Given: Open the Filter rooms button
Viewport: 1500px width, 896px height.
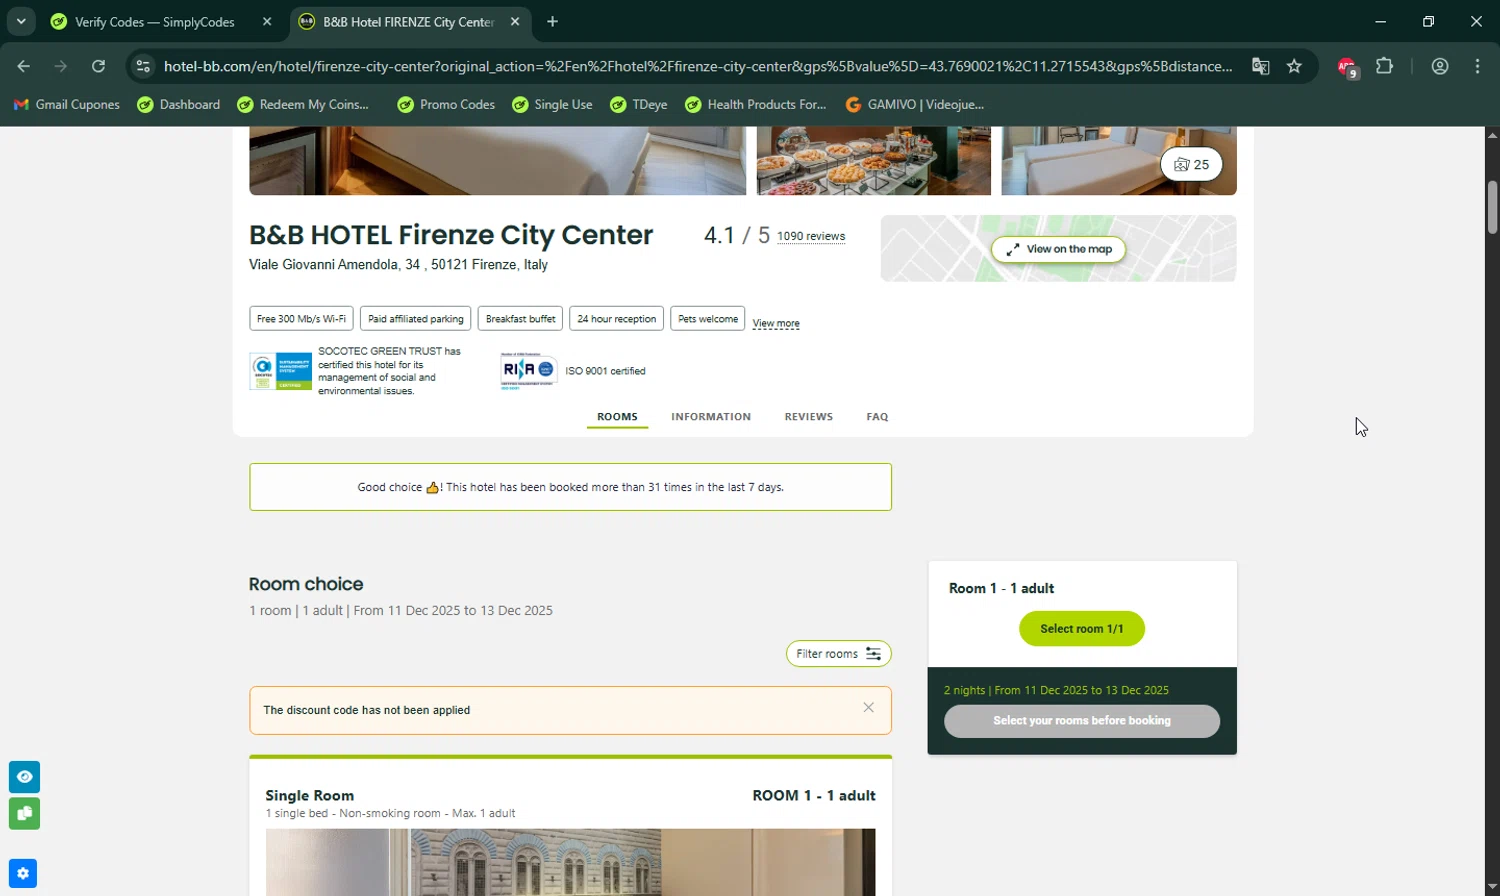Looking at the screenshot, I should coord(838,654).
